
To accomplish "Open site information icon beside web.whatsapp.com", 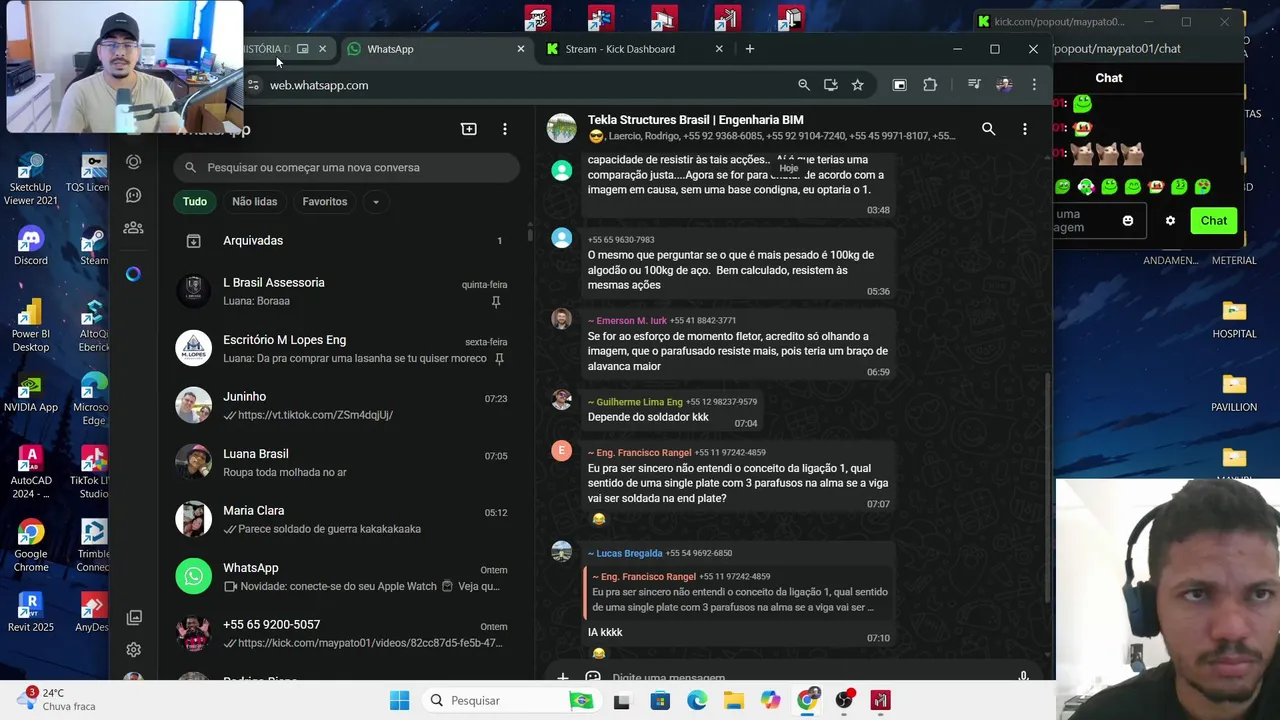I will [253, 85].
